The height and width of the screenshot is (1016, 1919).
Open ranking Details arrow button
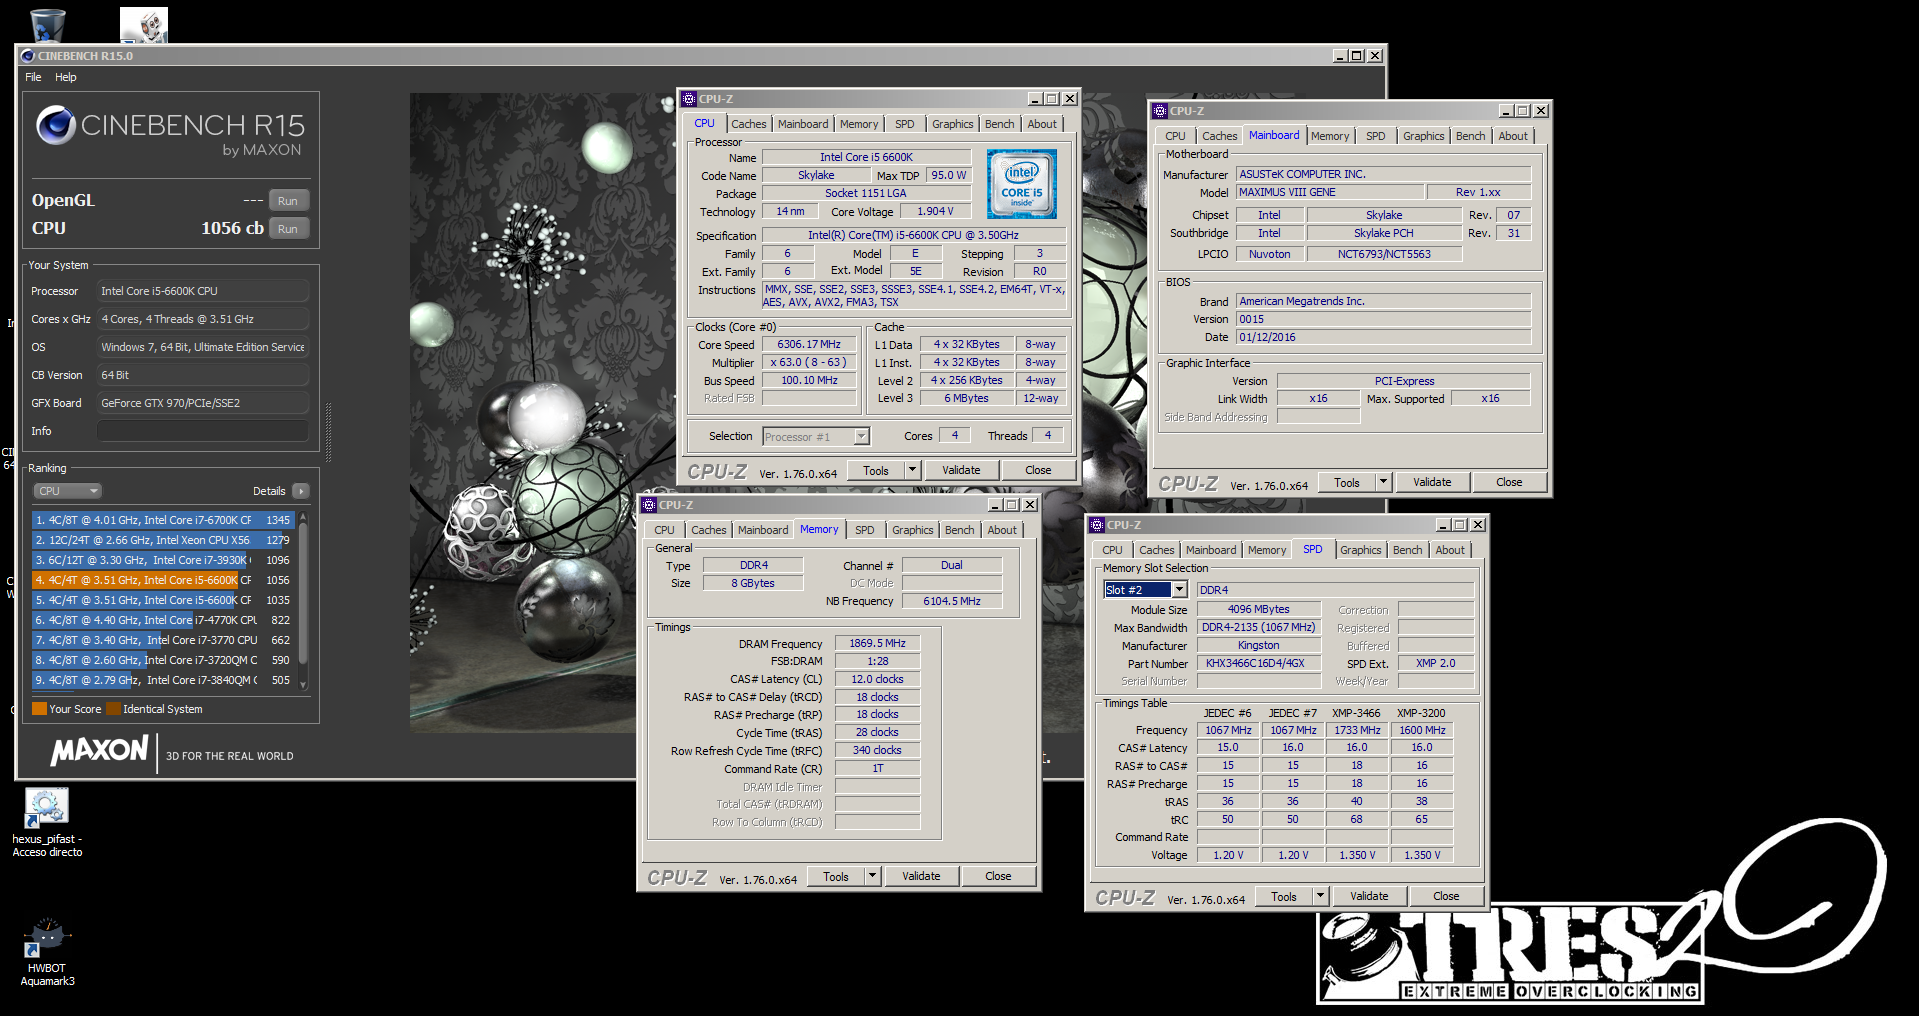pos(301,491)
